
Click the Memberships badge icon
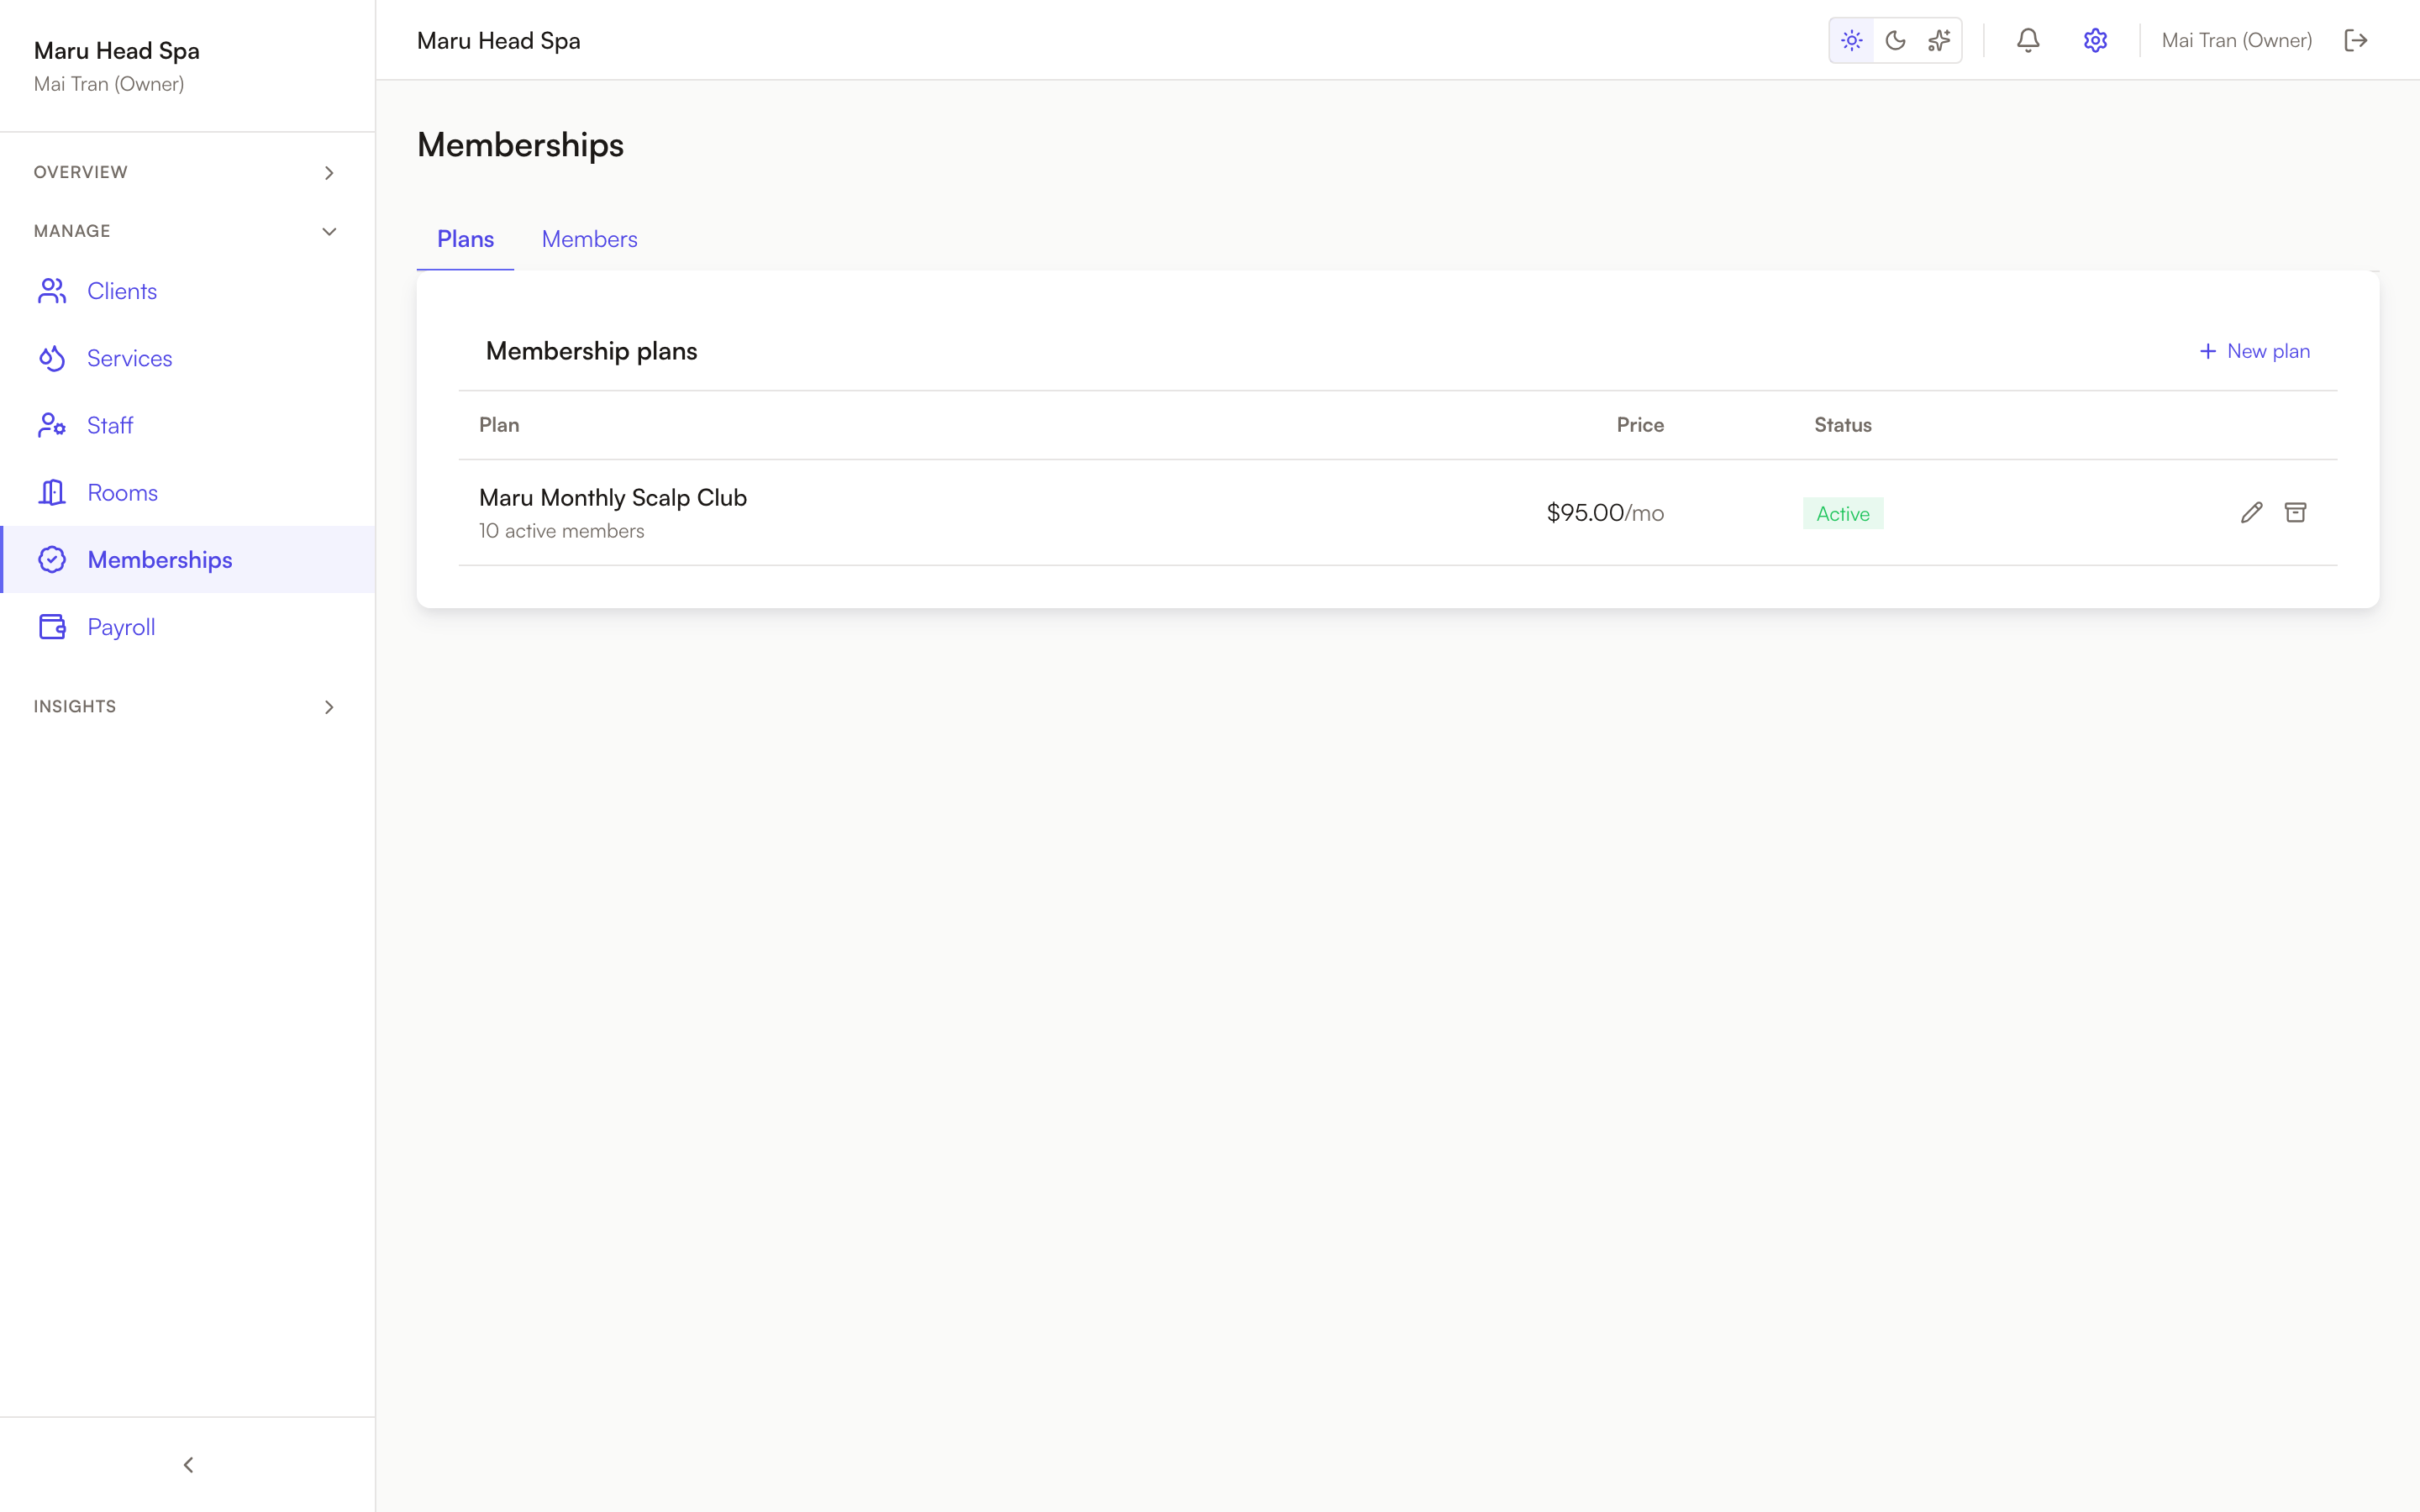pyautogui.click(x=52, y=559)
